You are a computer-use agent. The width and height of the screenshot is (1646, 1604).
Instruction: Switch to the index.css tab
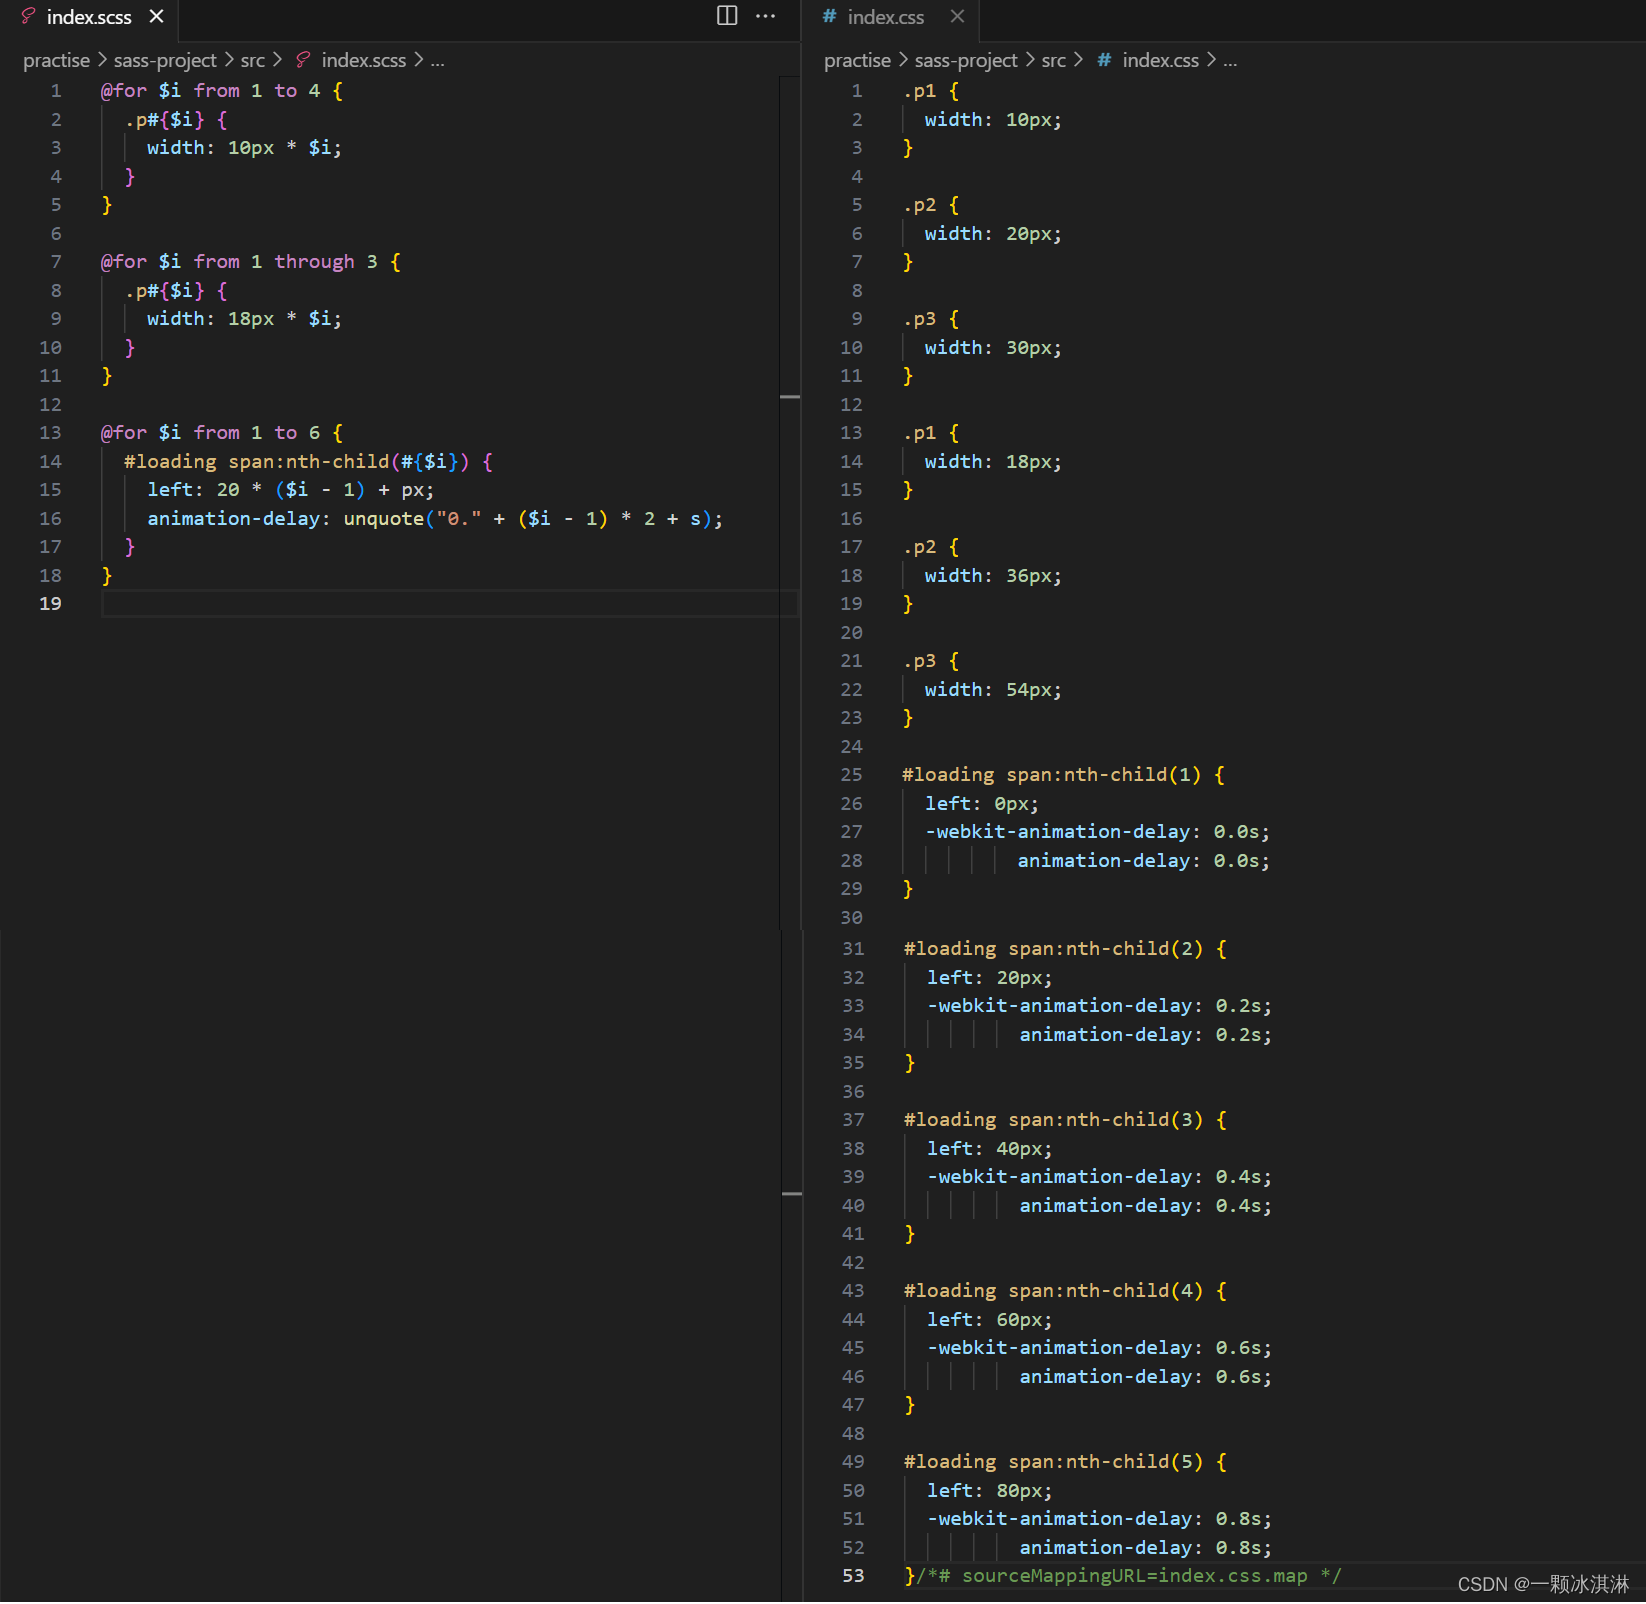885,17
